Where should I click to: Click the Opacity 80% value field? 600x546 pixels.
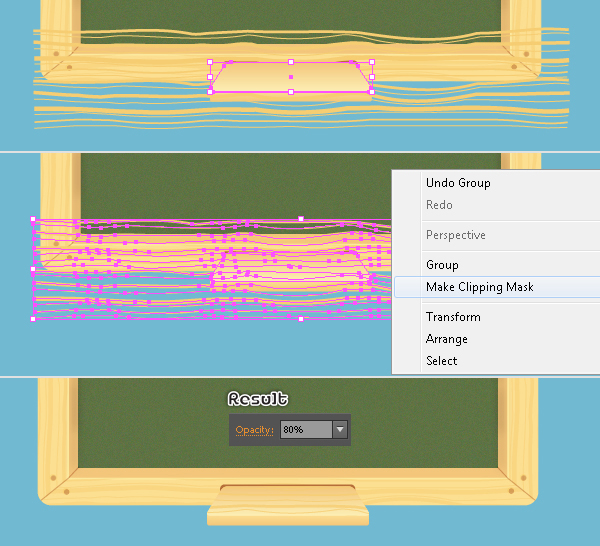(x=306, y=430)
